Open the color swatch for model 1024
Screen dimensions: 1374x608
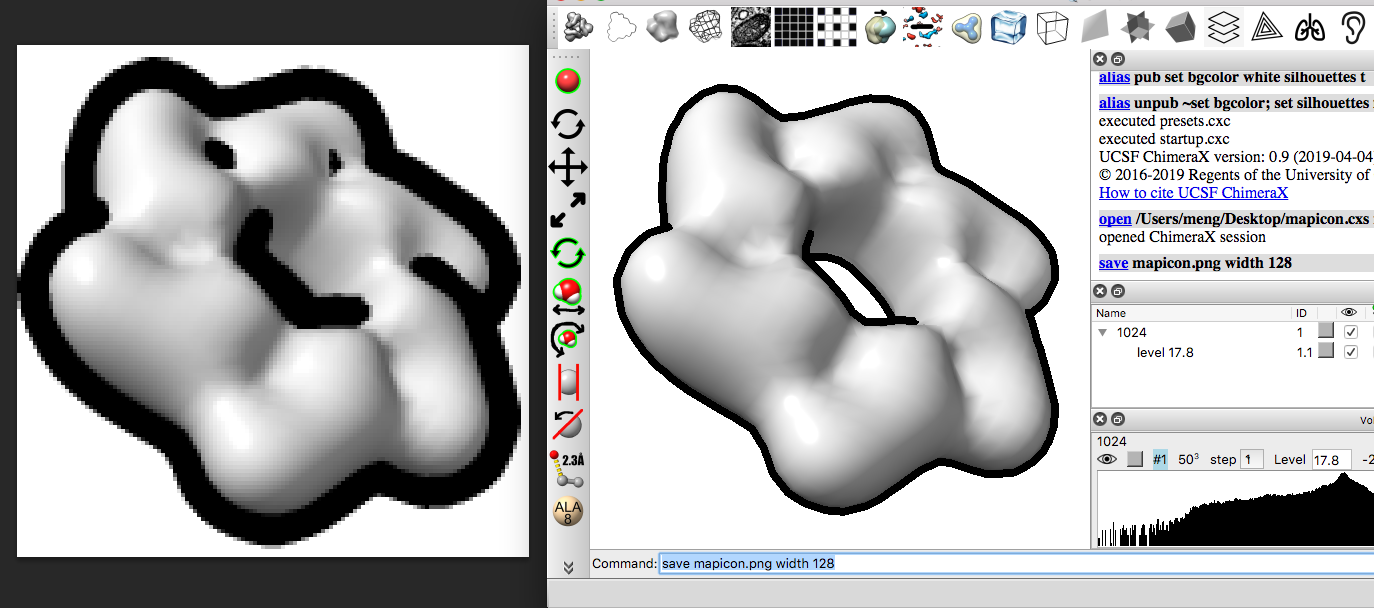(x=1325, y=331)
